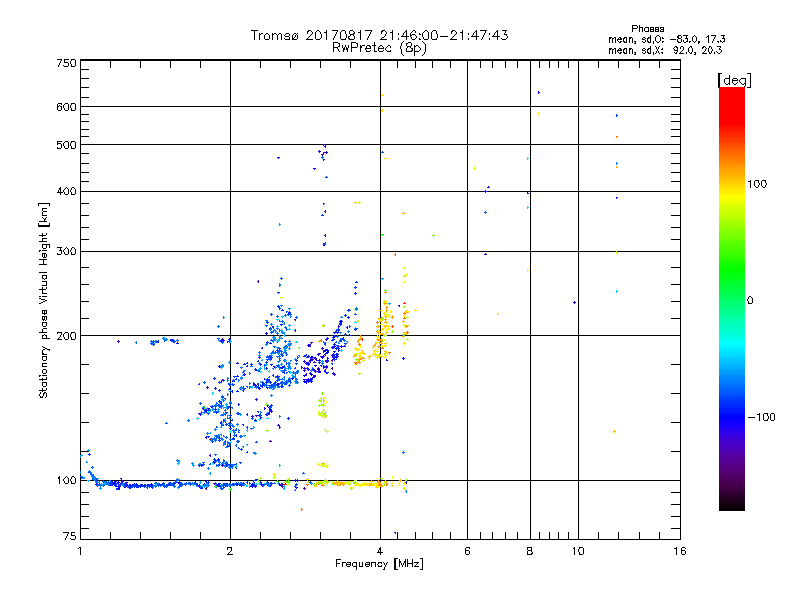Click the x-axis tick label '4'
The image size is (800, 600).
tap(380, 551)
